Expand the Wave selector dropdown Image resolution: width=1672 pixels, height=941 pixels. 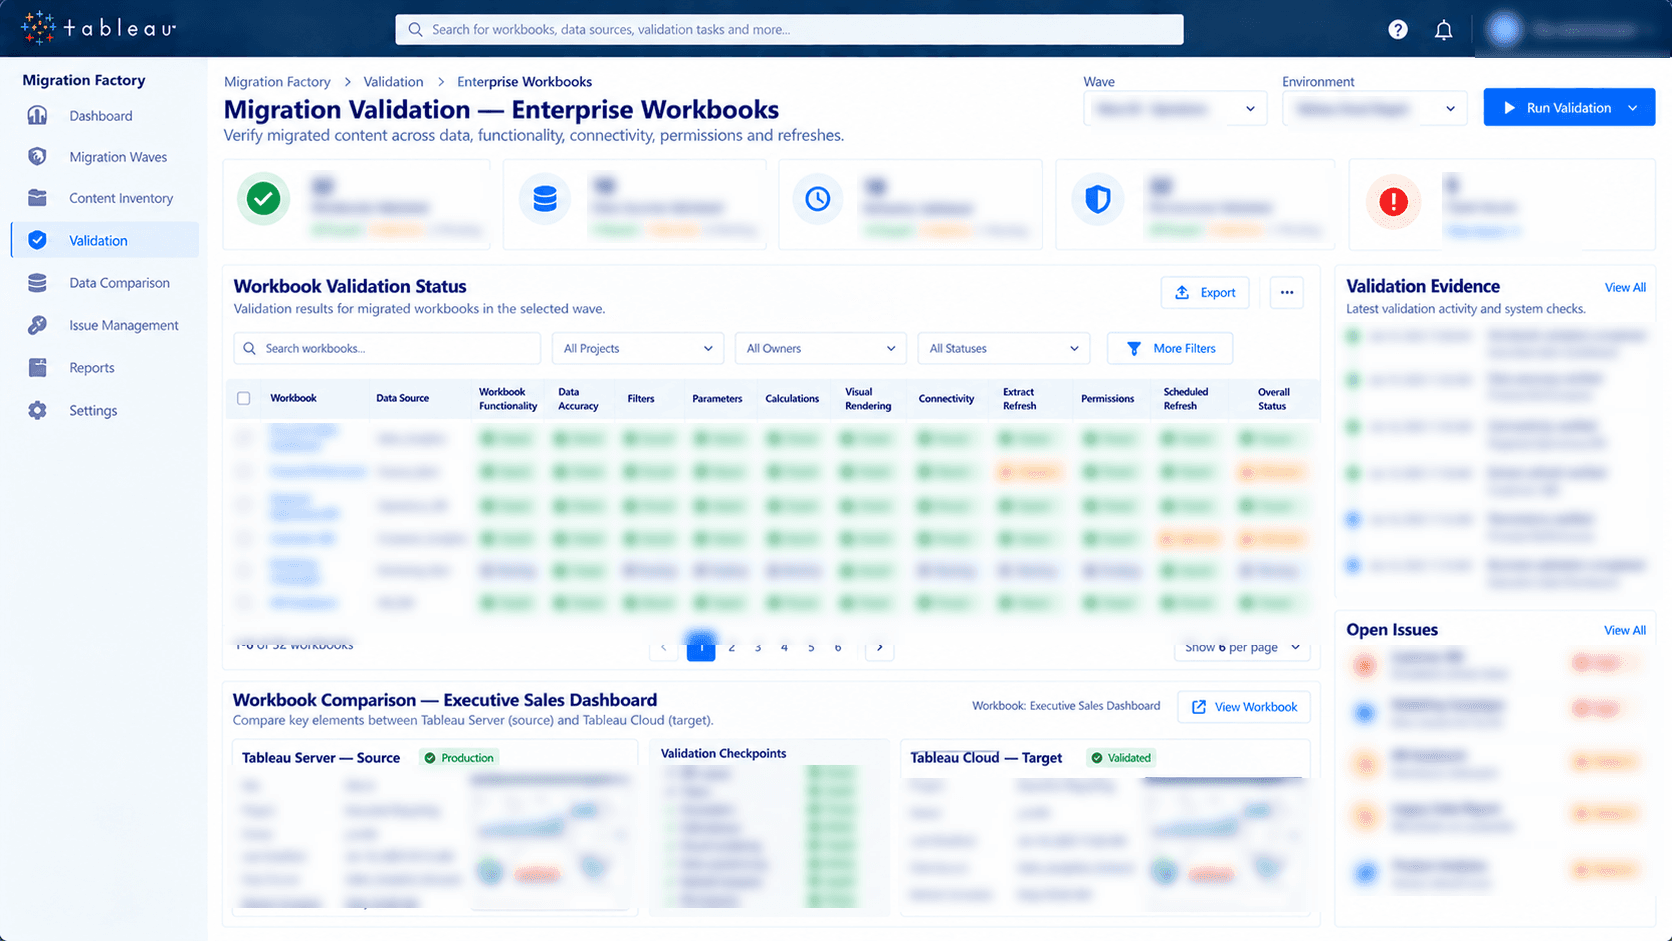pyautogui.click(x=1175, y=108)
